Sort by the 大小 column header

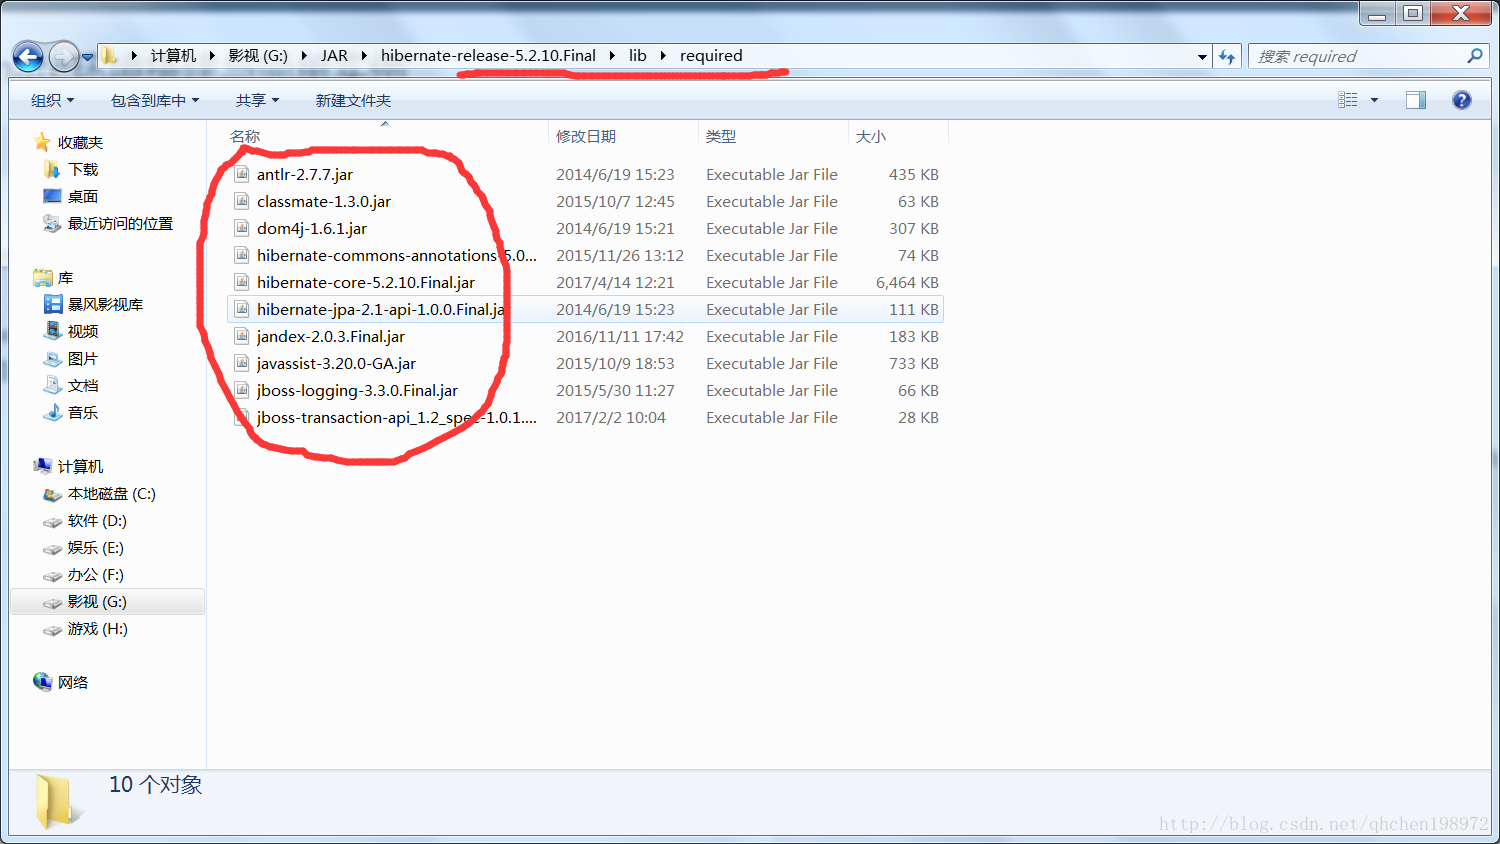[898, 136]
